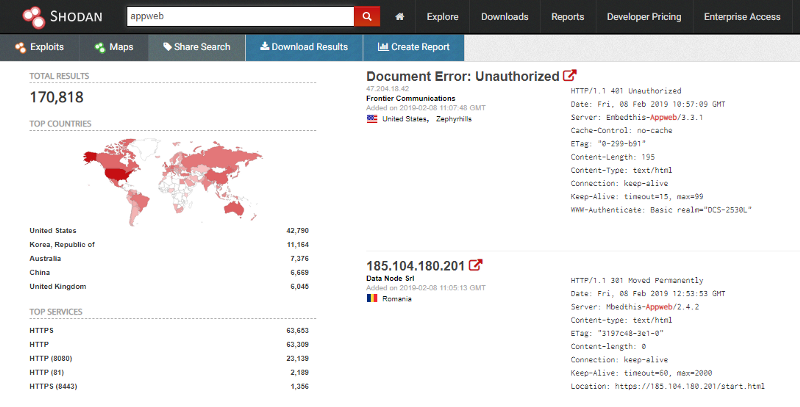Click total results count 170,818
The image size is (800, 407).
pos(57,97)
